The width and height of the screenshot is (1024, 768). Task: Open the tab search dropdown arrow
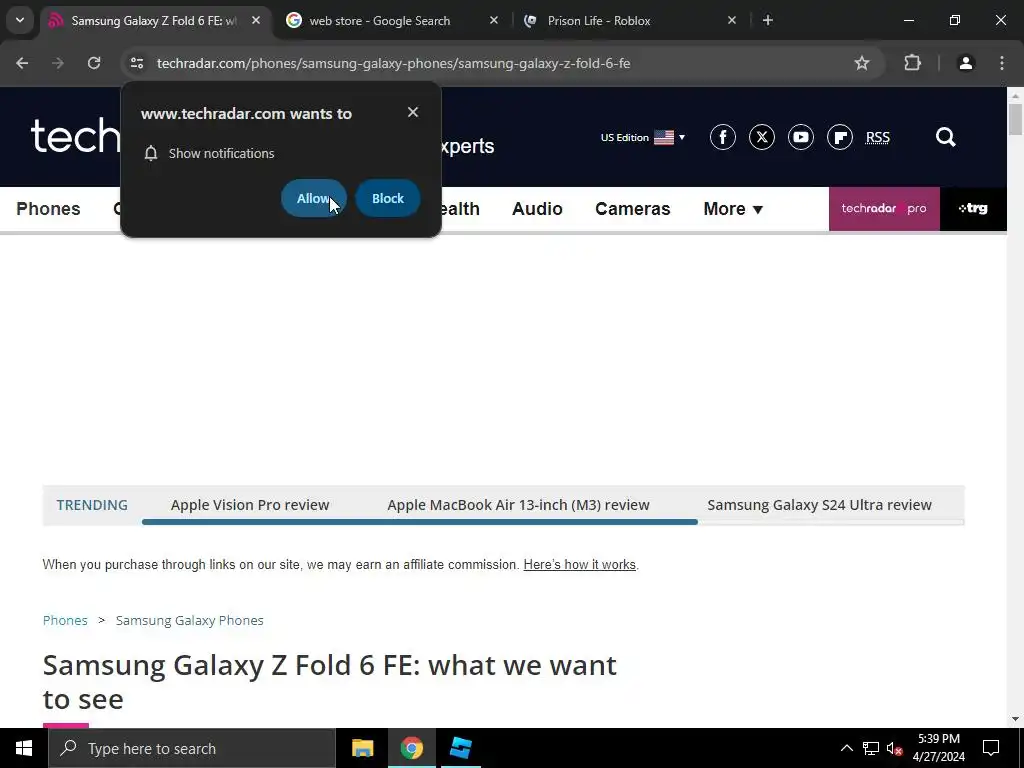pos(20,20)
